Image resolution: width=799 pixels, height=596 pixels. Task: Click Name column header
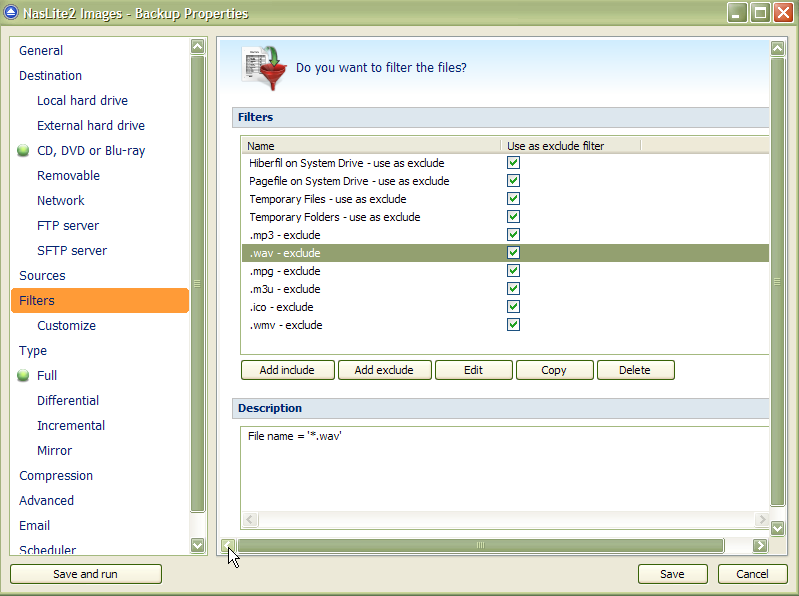(371, 146)
